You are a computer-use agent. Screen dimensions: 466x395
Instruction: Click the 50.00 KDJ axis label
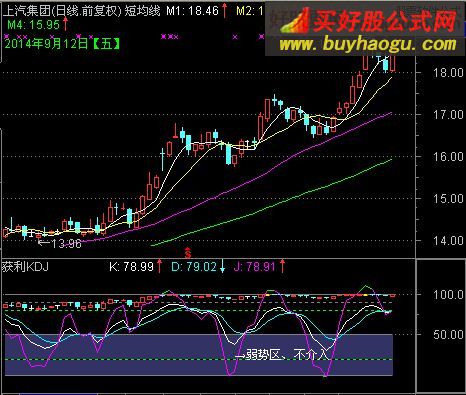[x=448, y=334]
